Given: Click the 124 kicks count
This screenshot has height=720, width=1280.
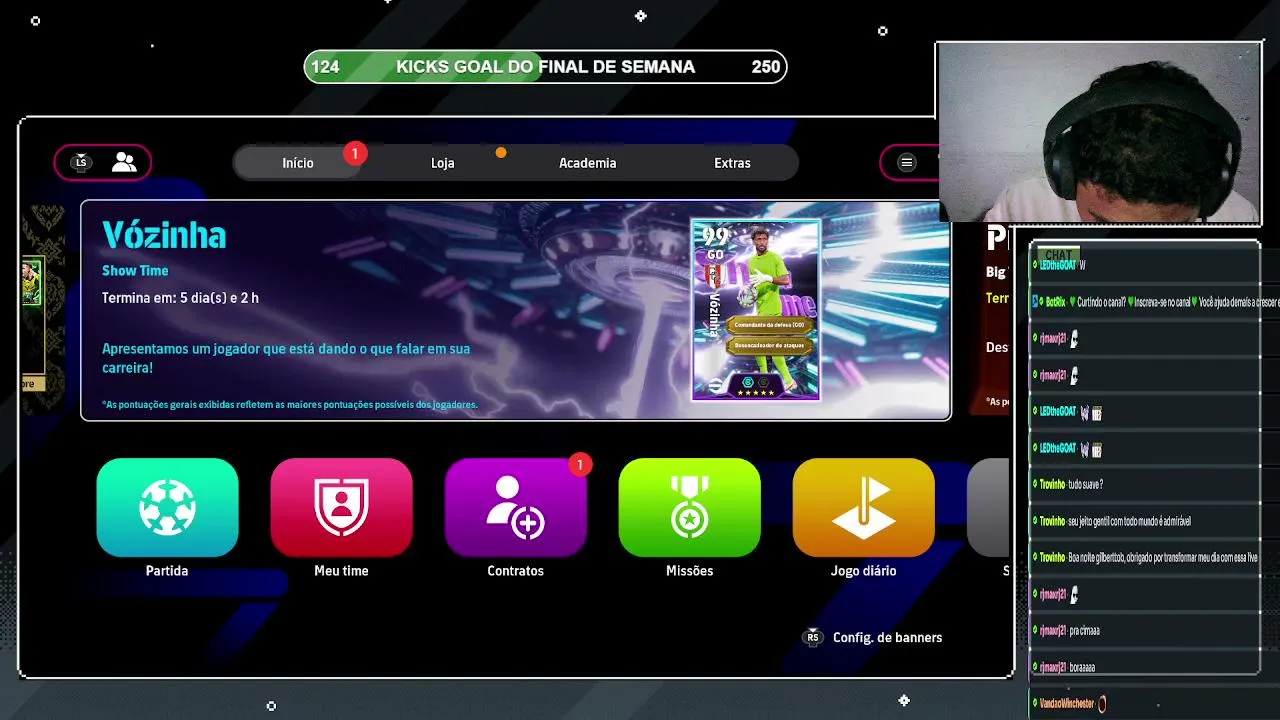Looking at the screenshot, I should pos(325,67).
